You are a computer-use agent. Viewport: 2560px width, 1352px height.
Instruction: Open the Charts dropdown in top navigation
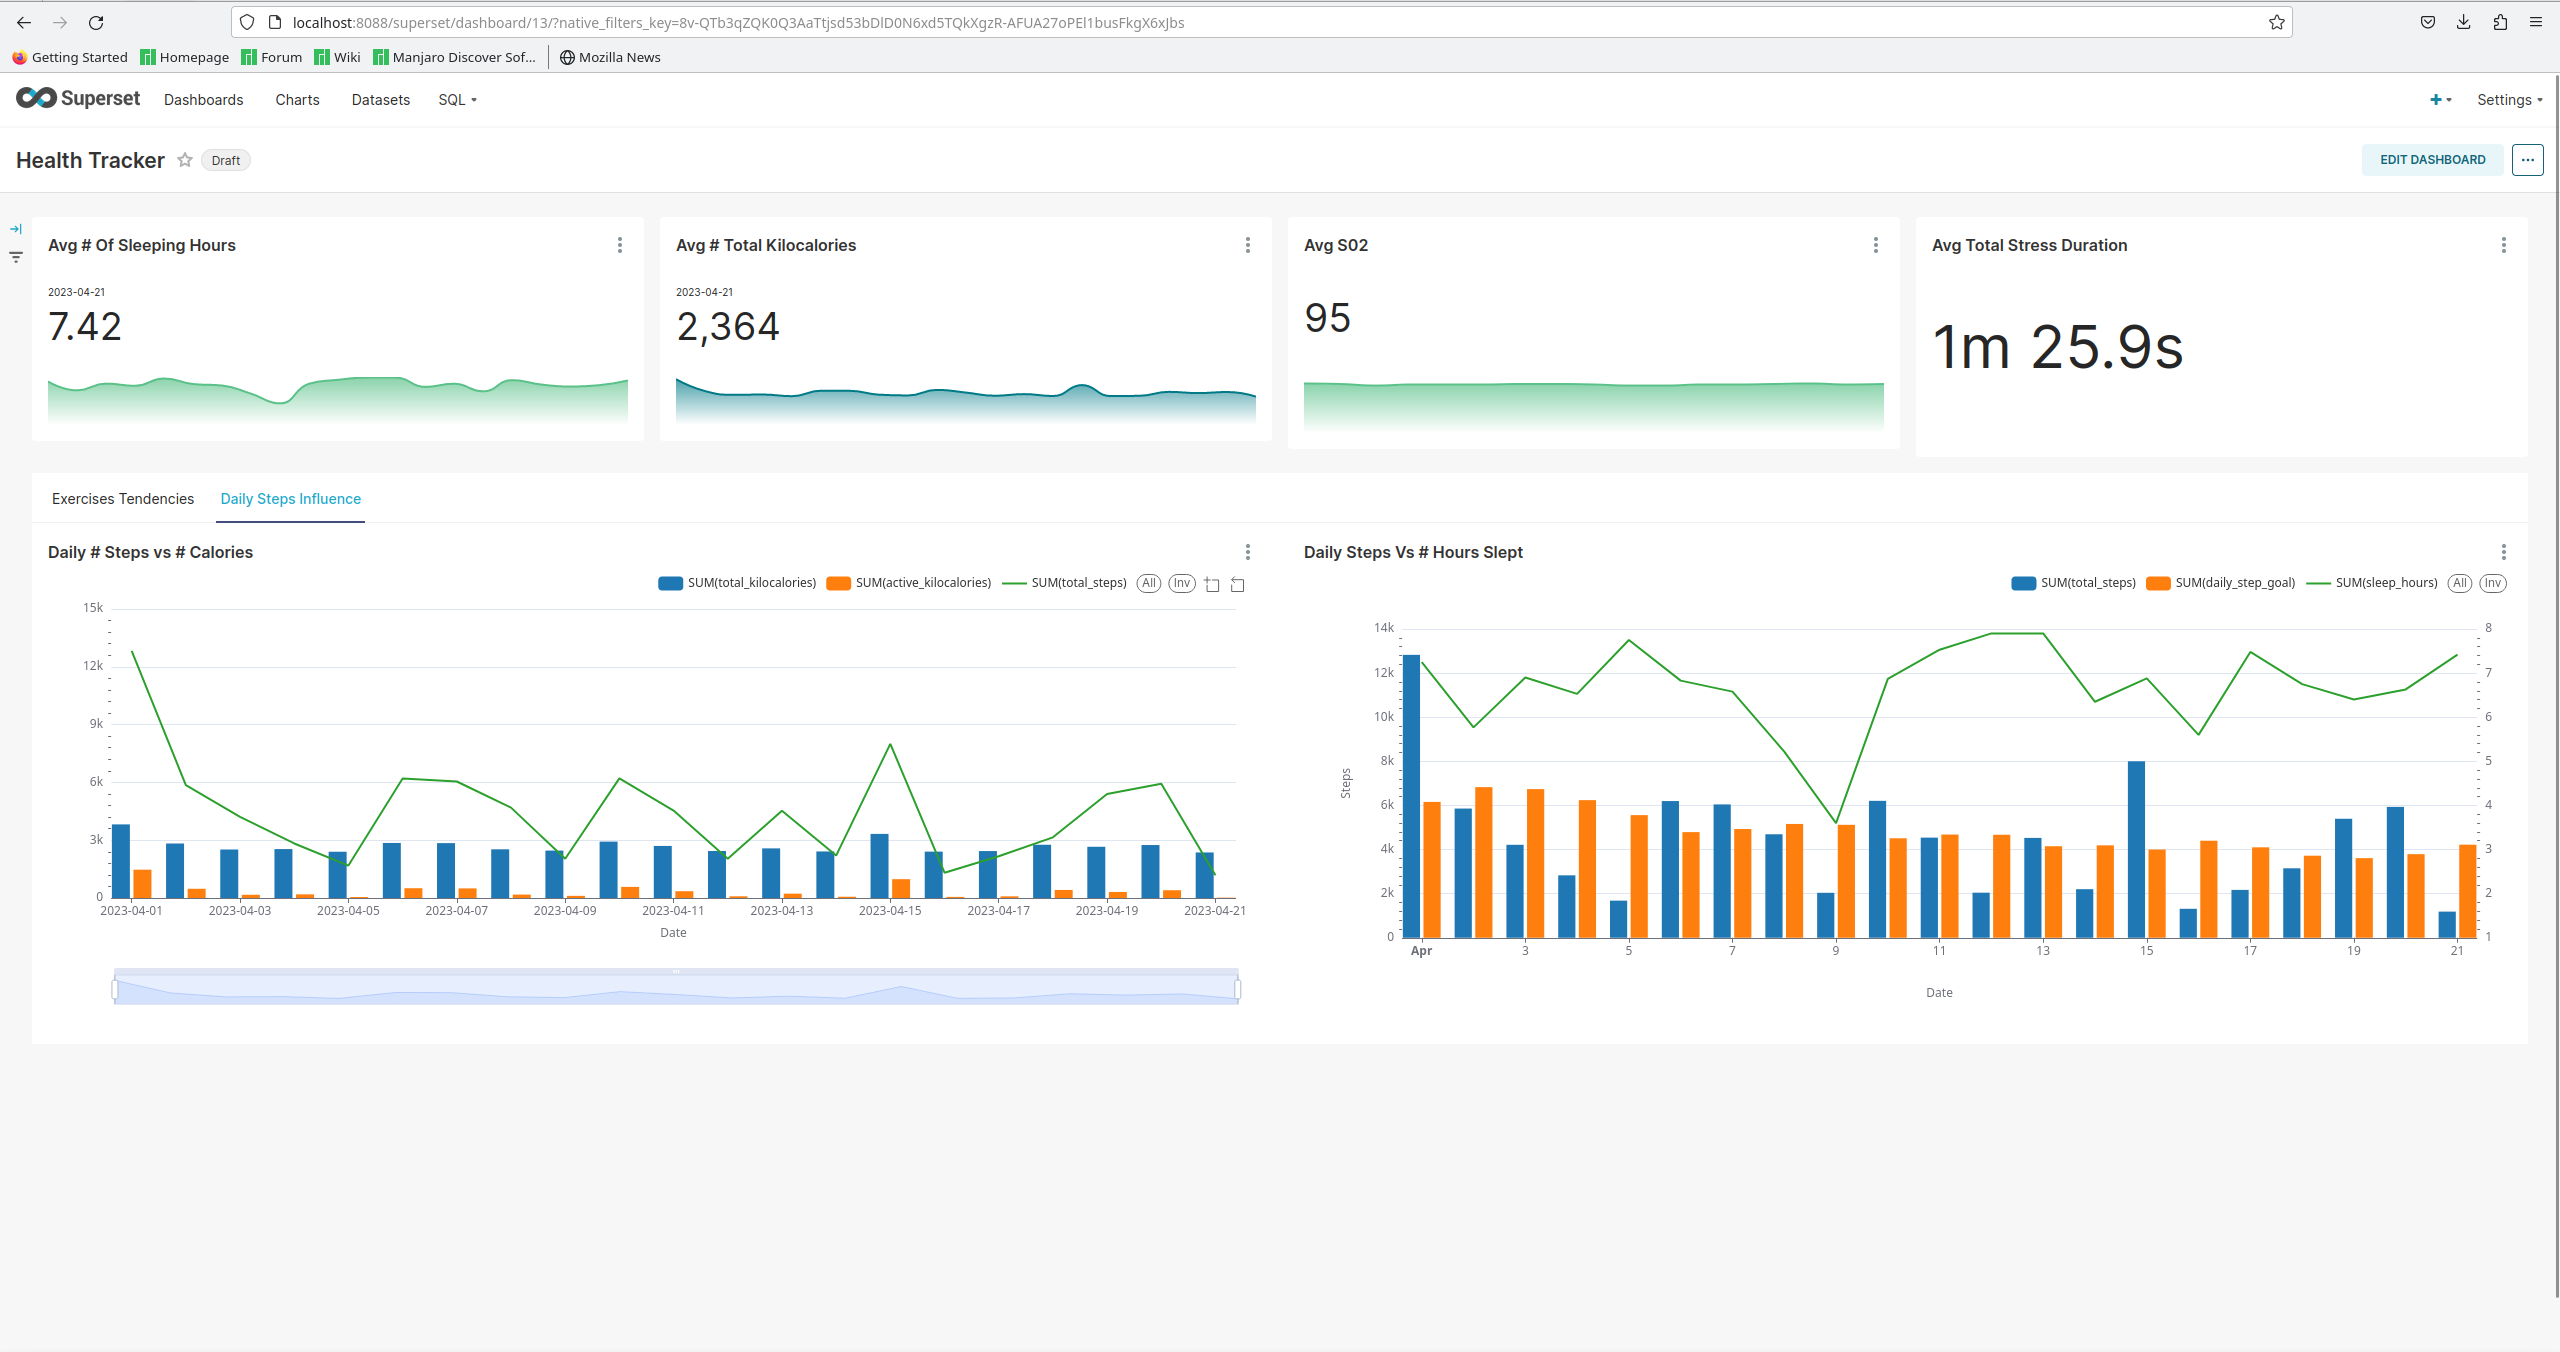[296, 100]
